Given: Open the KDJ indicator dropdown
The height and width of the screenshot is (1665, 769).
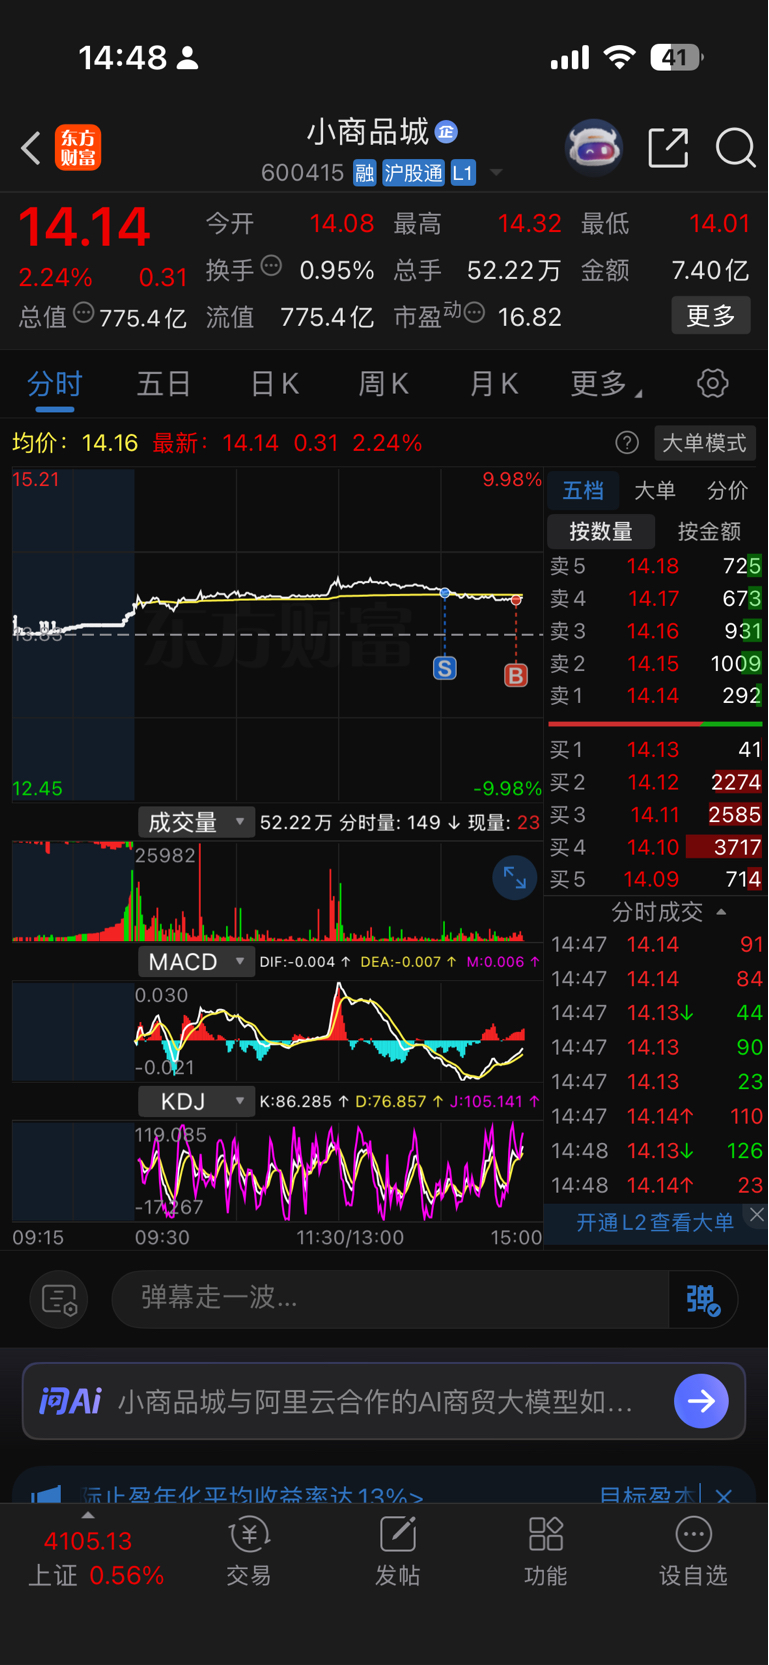Looking at the screenshot, I should (x=196, y=1102).
